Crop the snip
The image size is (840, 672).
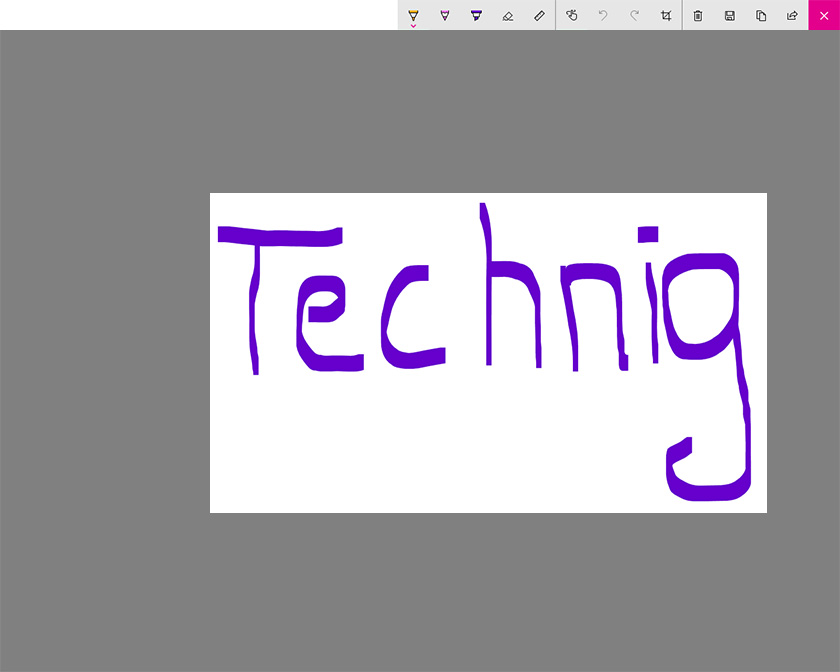pyautogui.click(x=665, y=15)
